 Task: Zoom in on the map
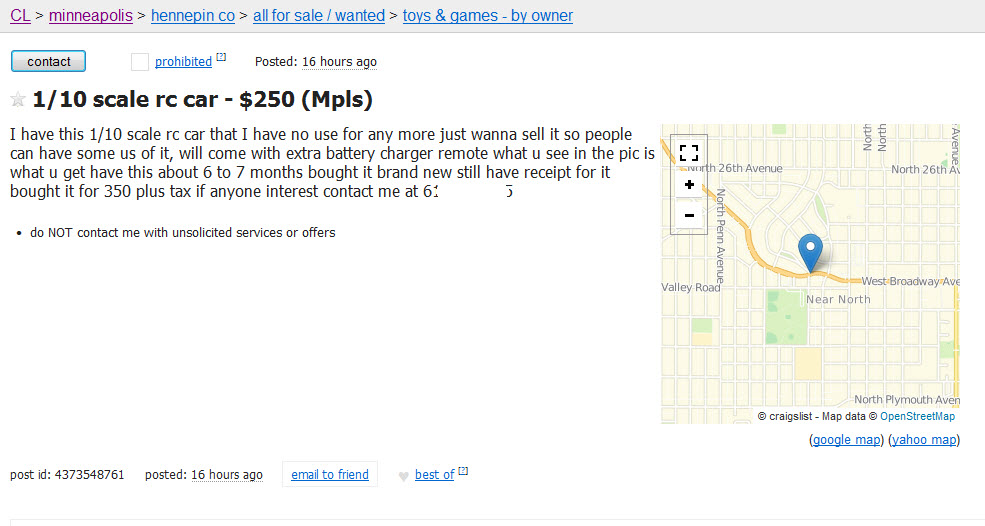pos(689,185)
